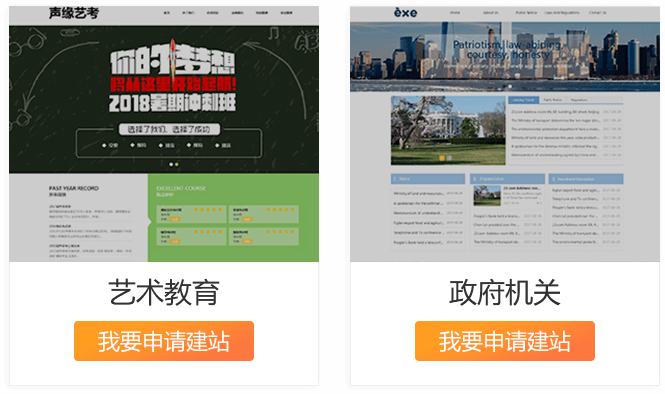Screen dimensions: 665x394
Task: Select the white carousel dot on chalkboard banner
Action: pos(171,164)
